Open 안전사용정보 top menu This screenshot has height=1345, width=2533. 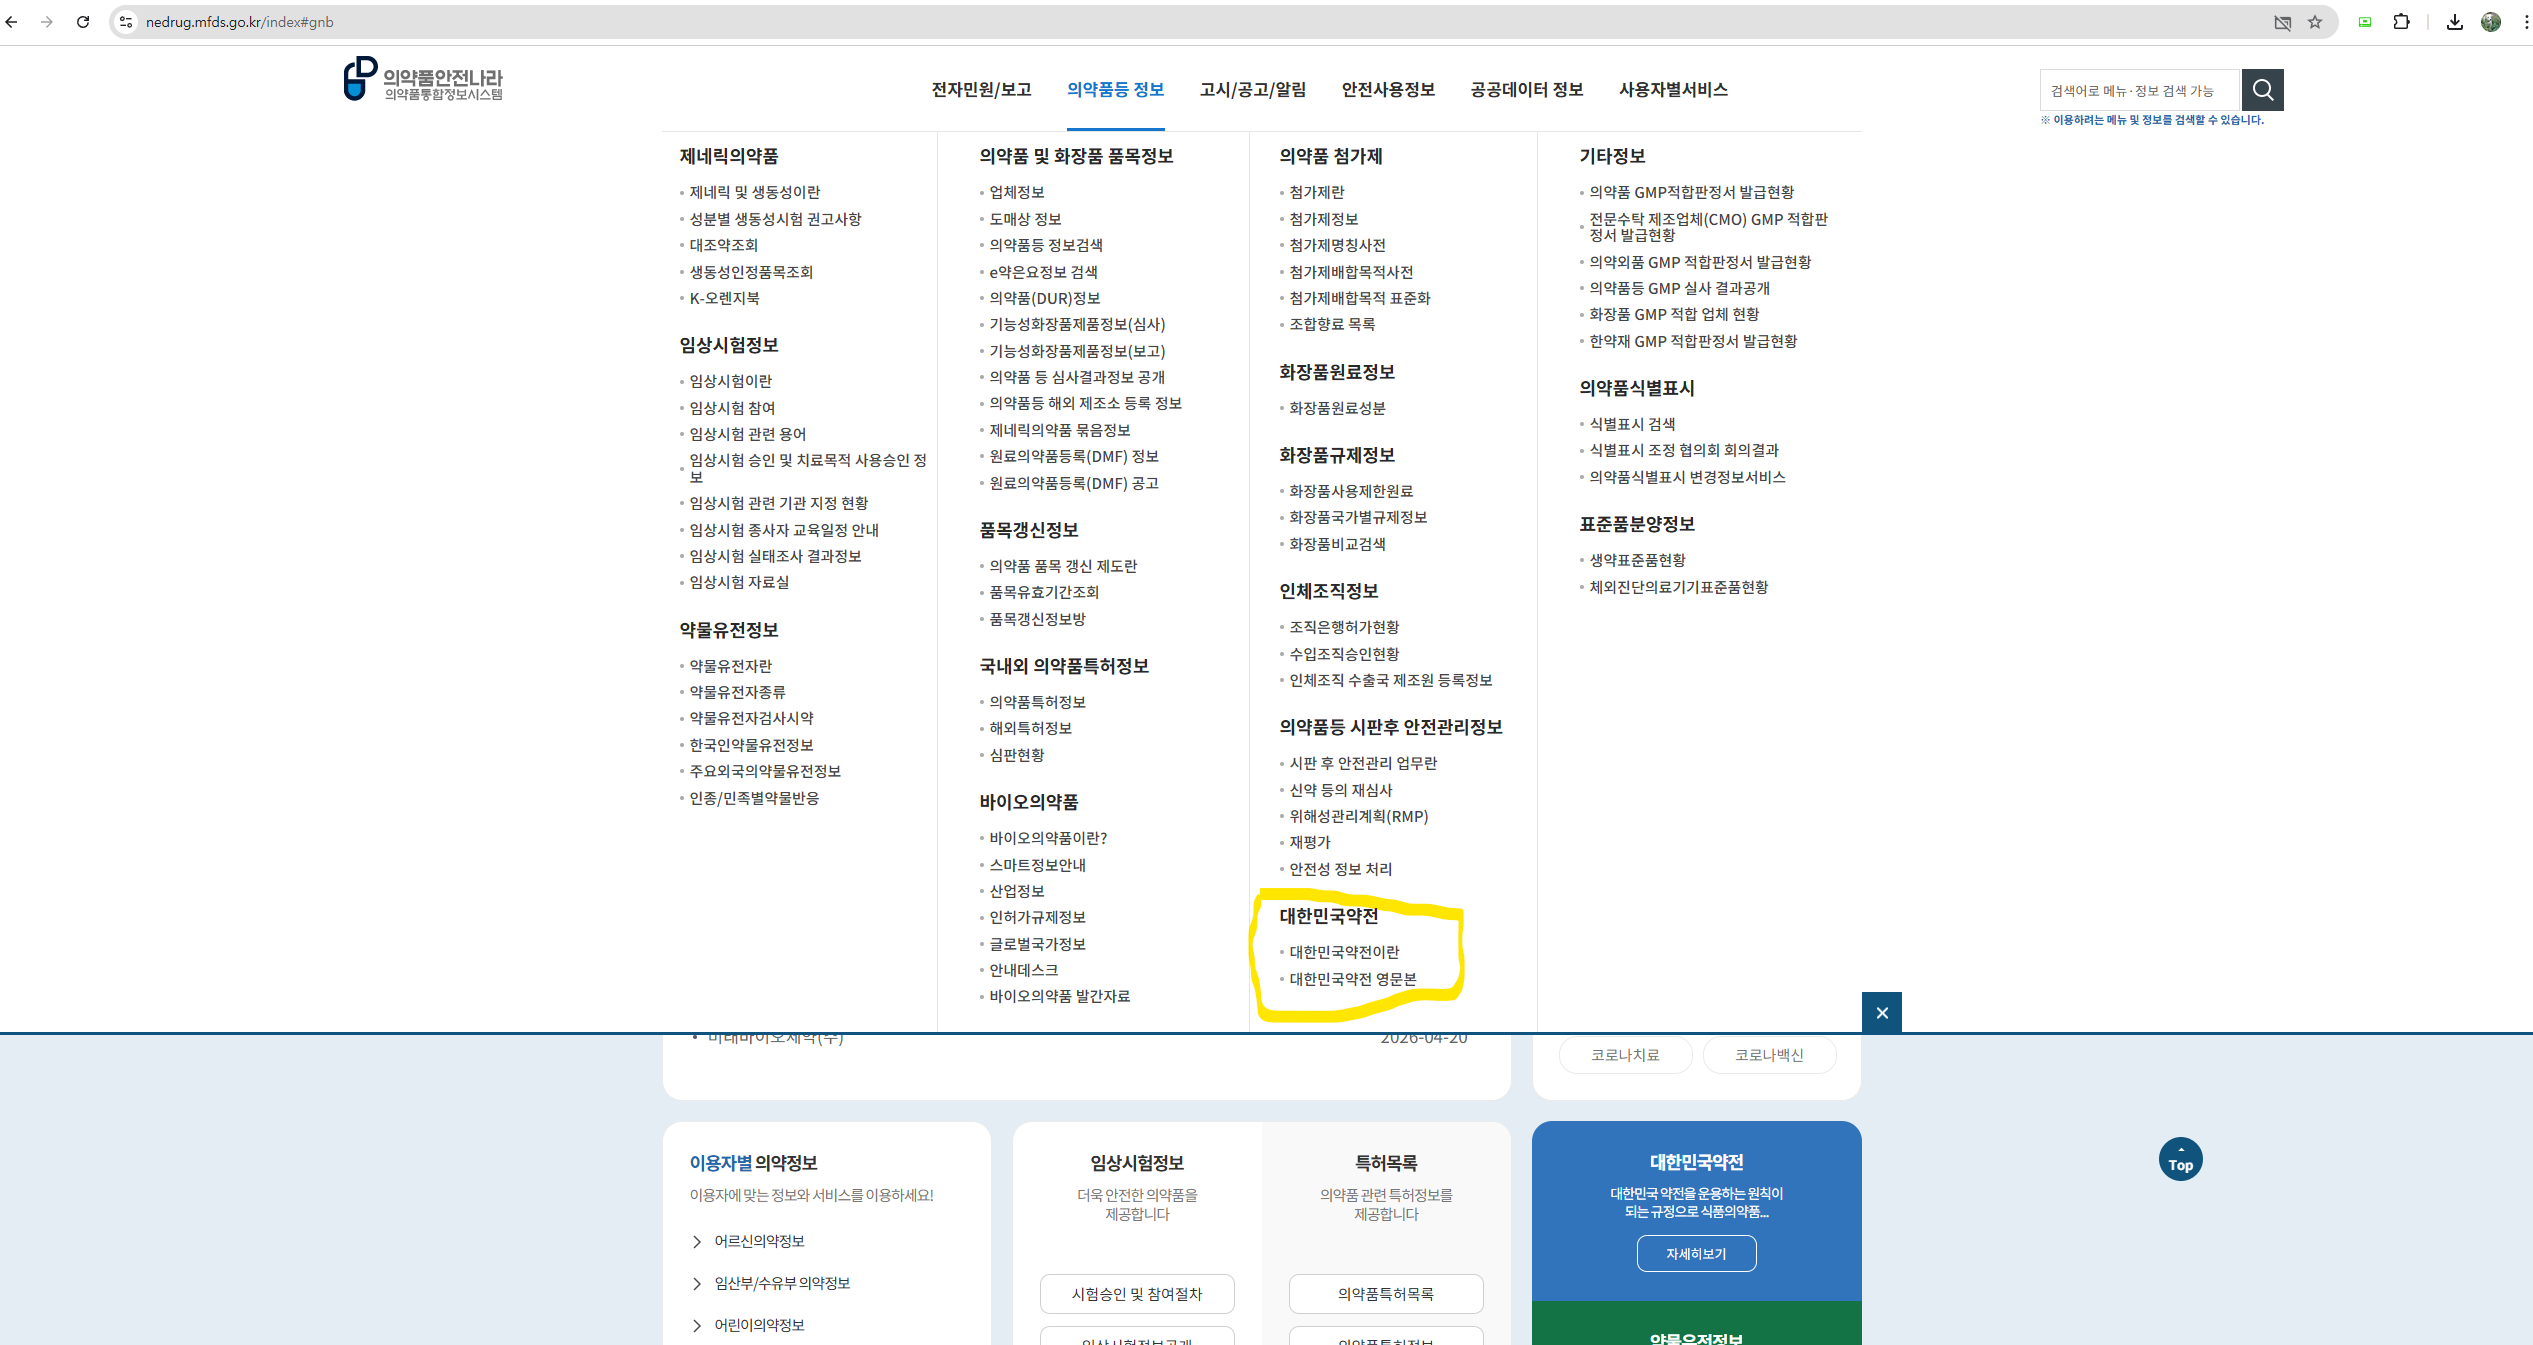pyautogui.click(x=1388, y=90)
